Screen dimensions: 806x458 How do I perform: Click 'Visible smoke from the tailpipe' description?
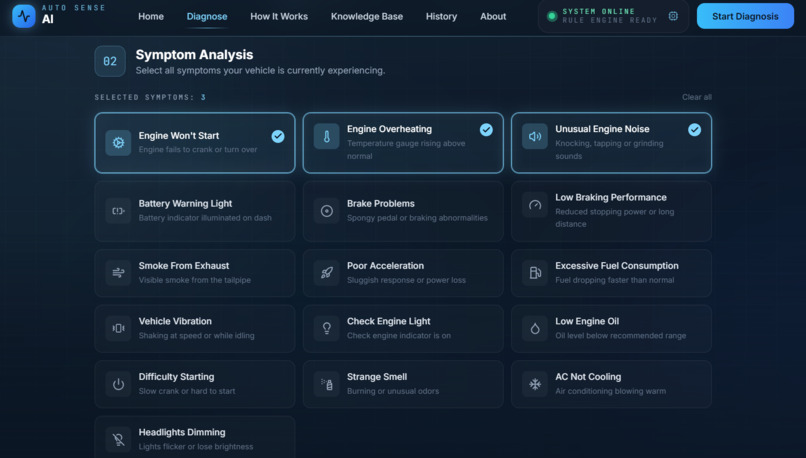(195, 280)
